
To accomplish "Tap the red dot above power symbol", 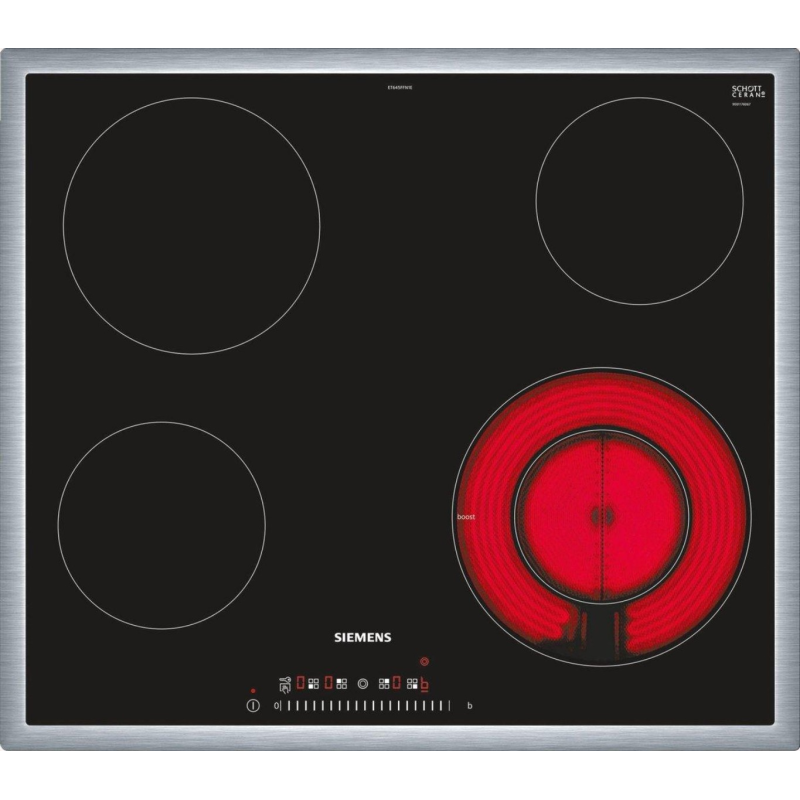I will click(253, 691).
